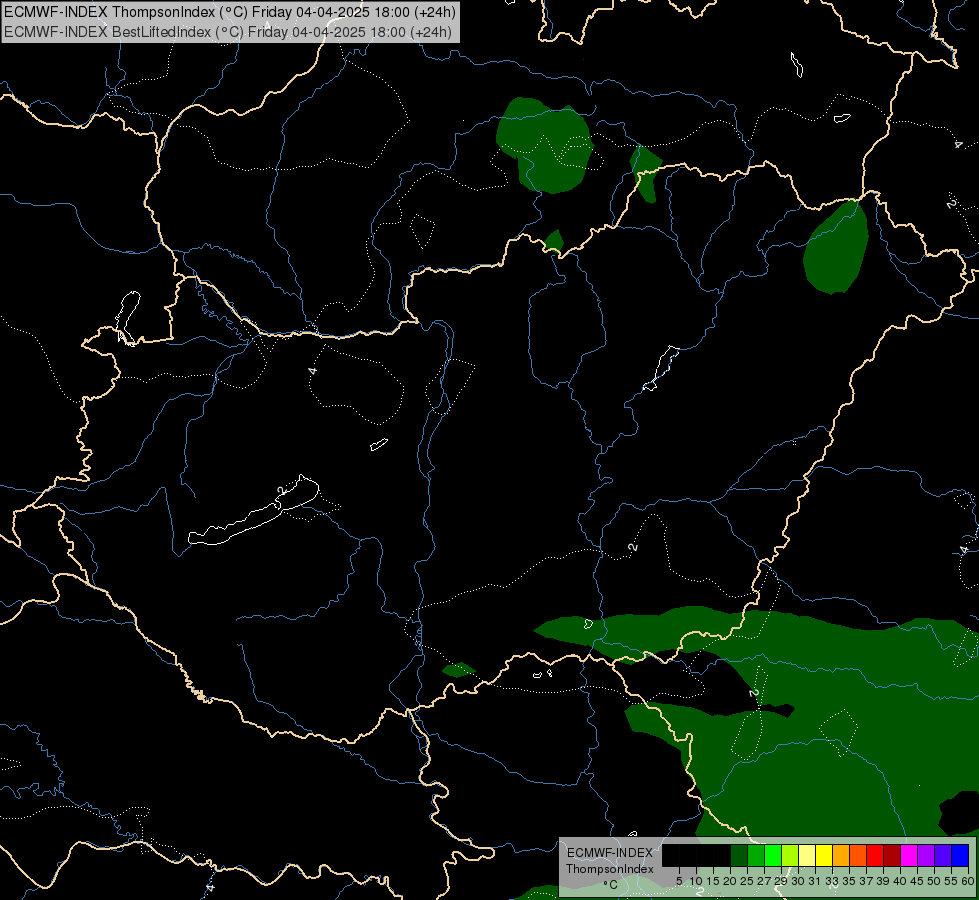
Task: Choose the bright red 37–39 legend swatch
Action: (875, 855)
